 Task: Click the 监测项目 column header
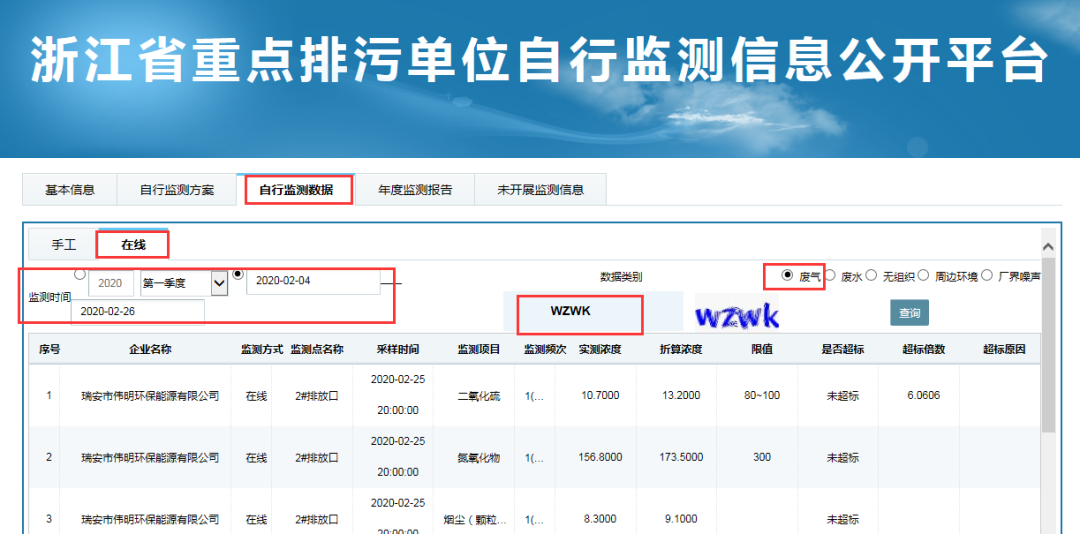coord(479,349)
